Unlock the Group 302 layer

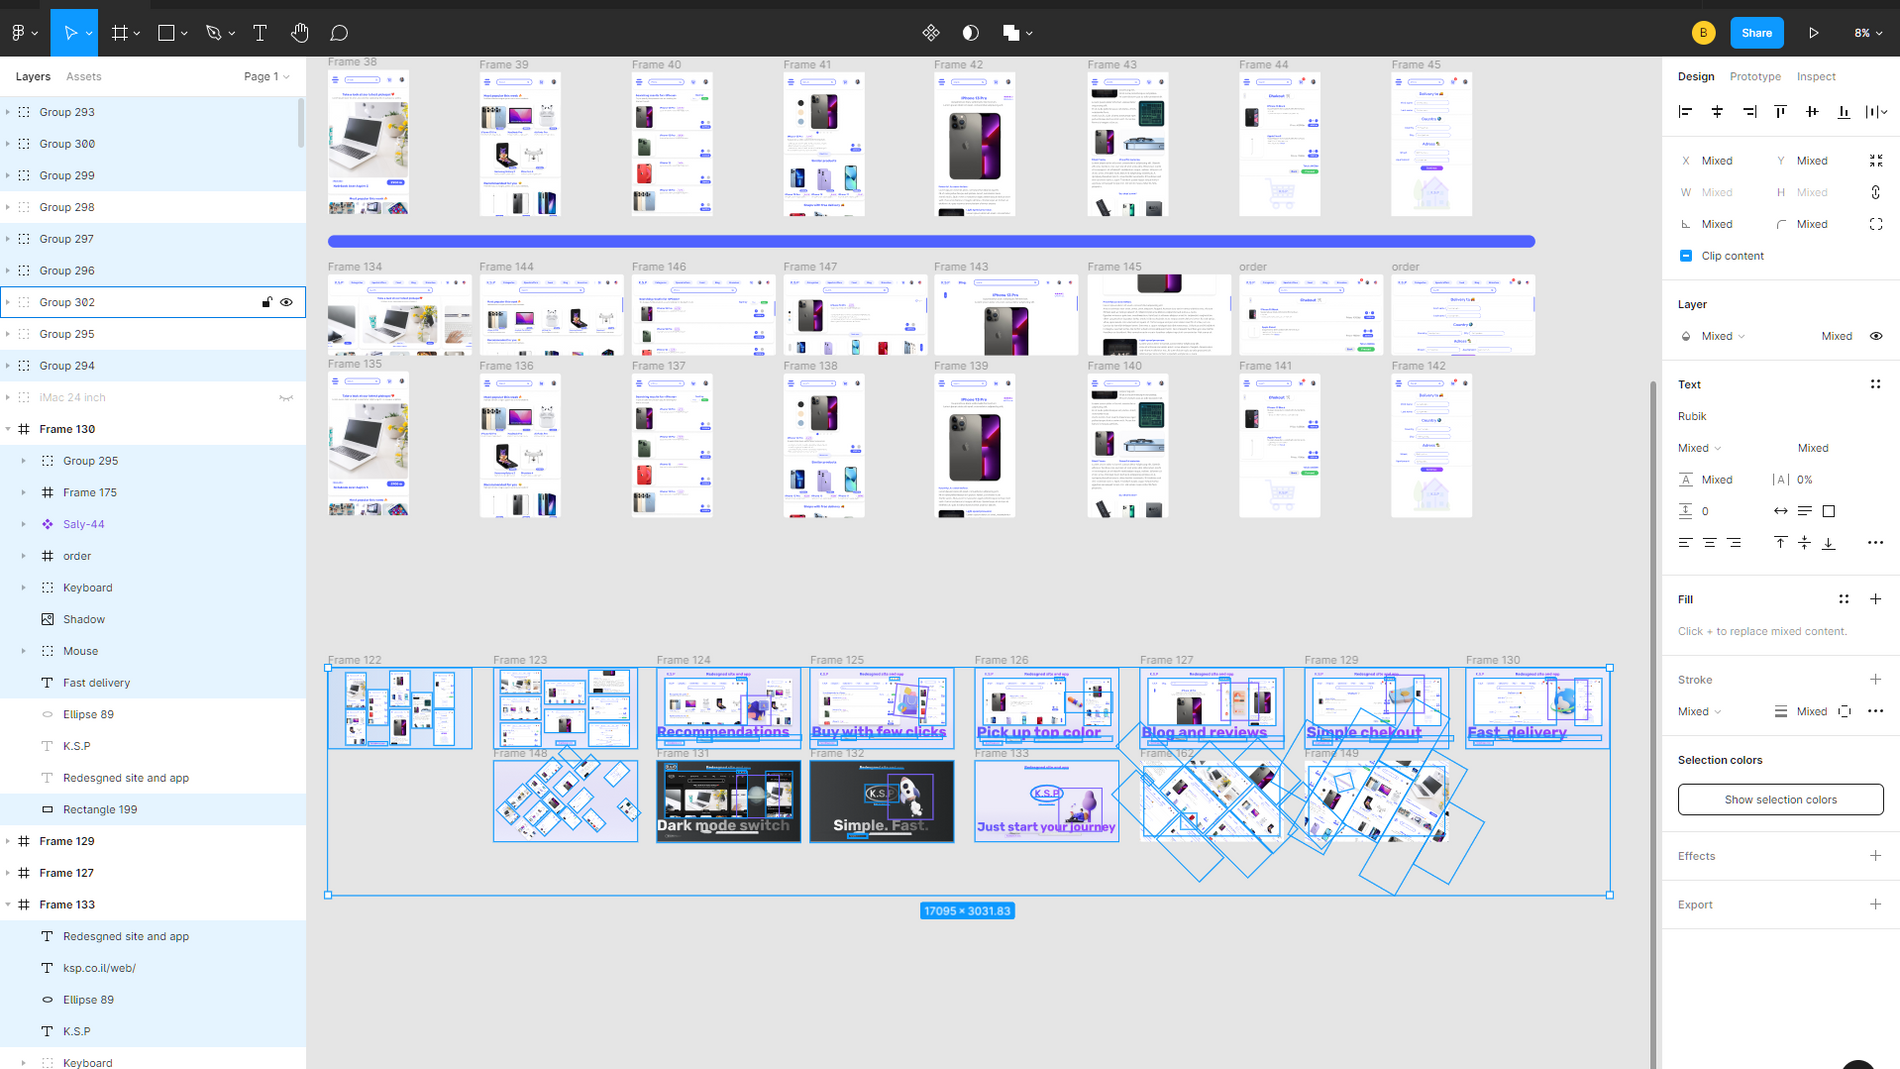click(266, 302)
